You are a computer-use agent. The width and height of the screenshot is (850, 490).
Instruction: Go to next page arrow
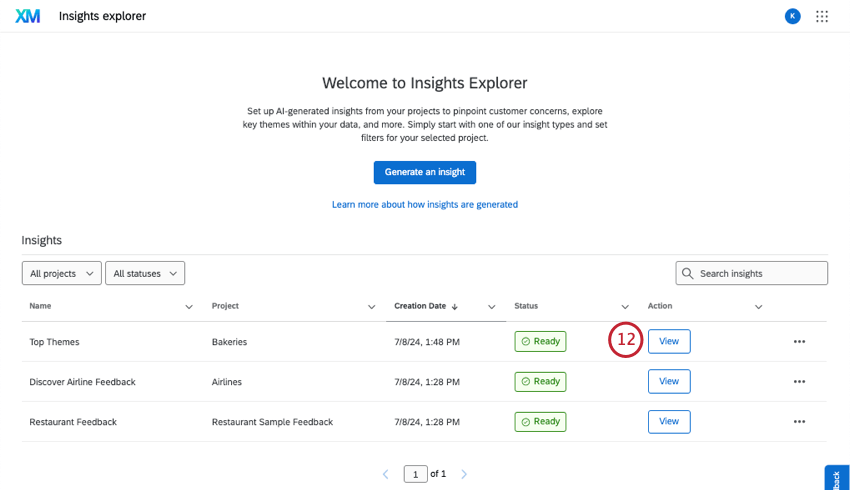point(464,474)
